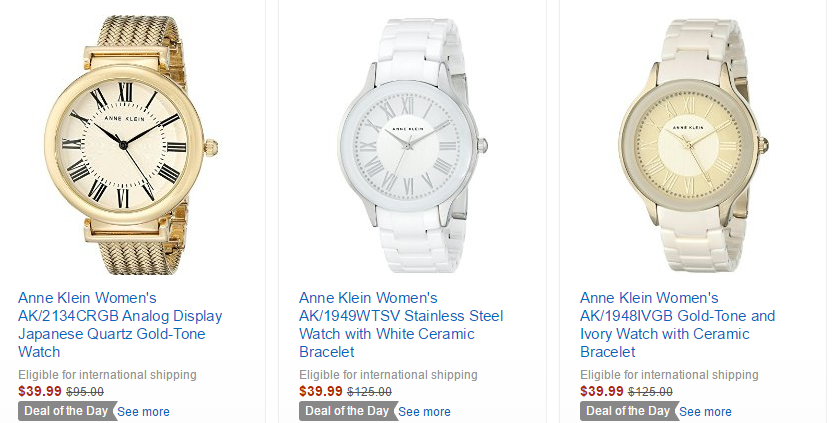The height and width of the screenshot is (423, 833).
Task: Click the crossed-out $125.00 price of the white watch
Action: (x=369, y=392)
